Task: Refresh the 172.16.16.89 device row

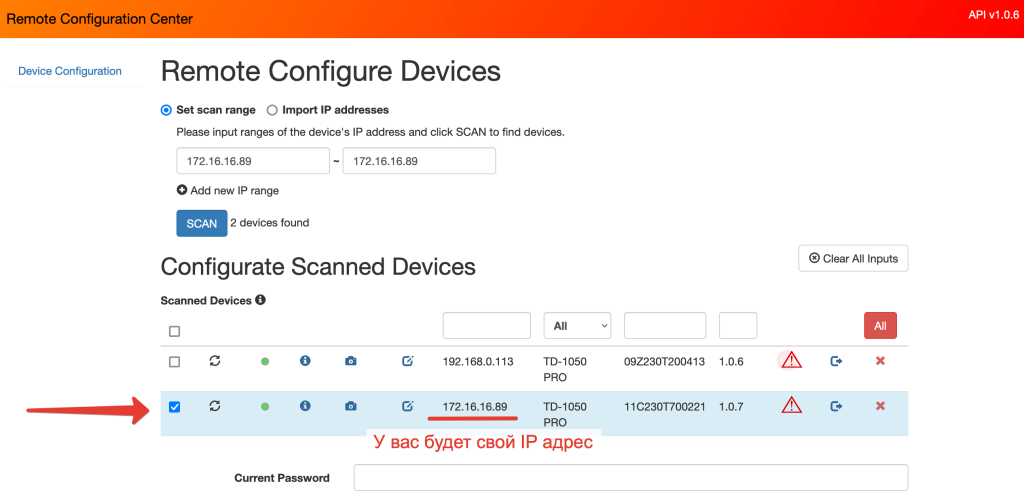Action: click(214, 406)
